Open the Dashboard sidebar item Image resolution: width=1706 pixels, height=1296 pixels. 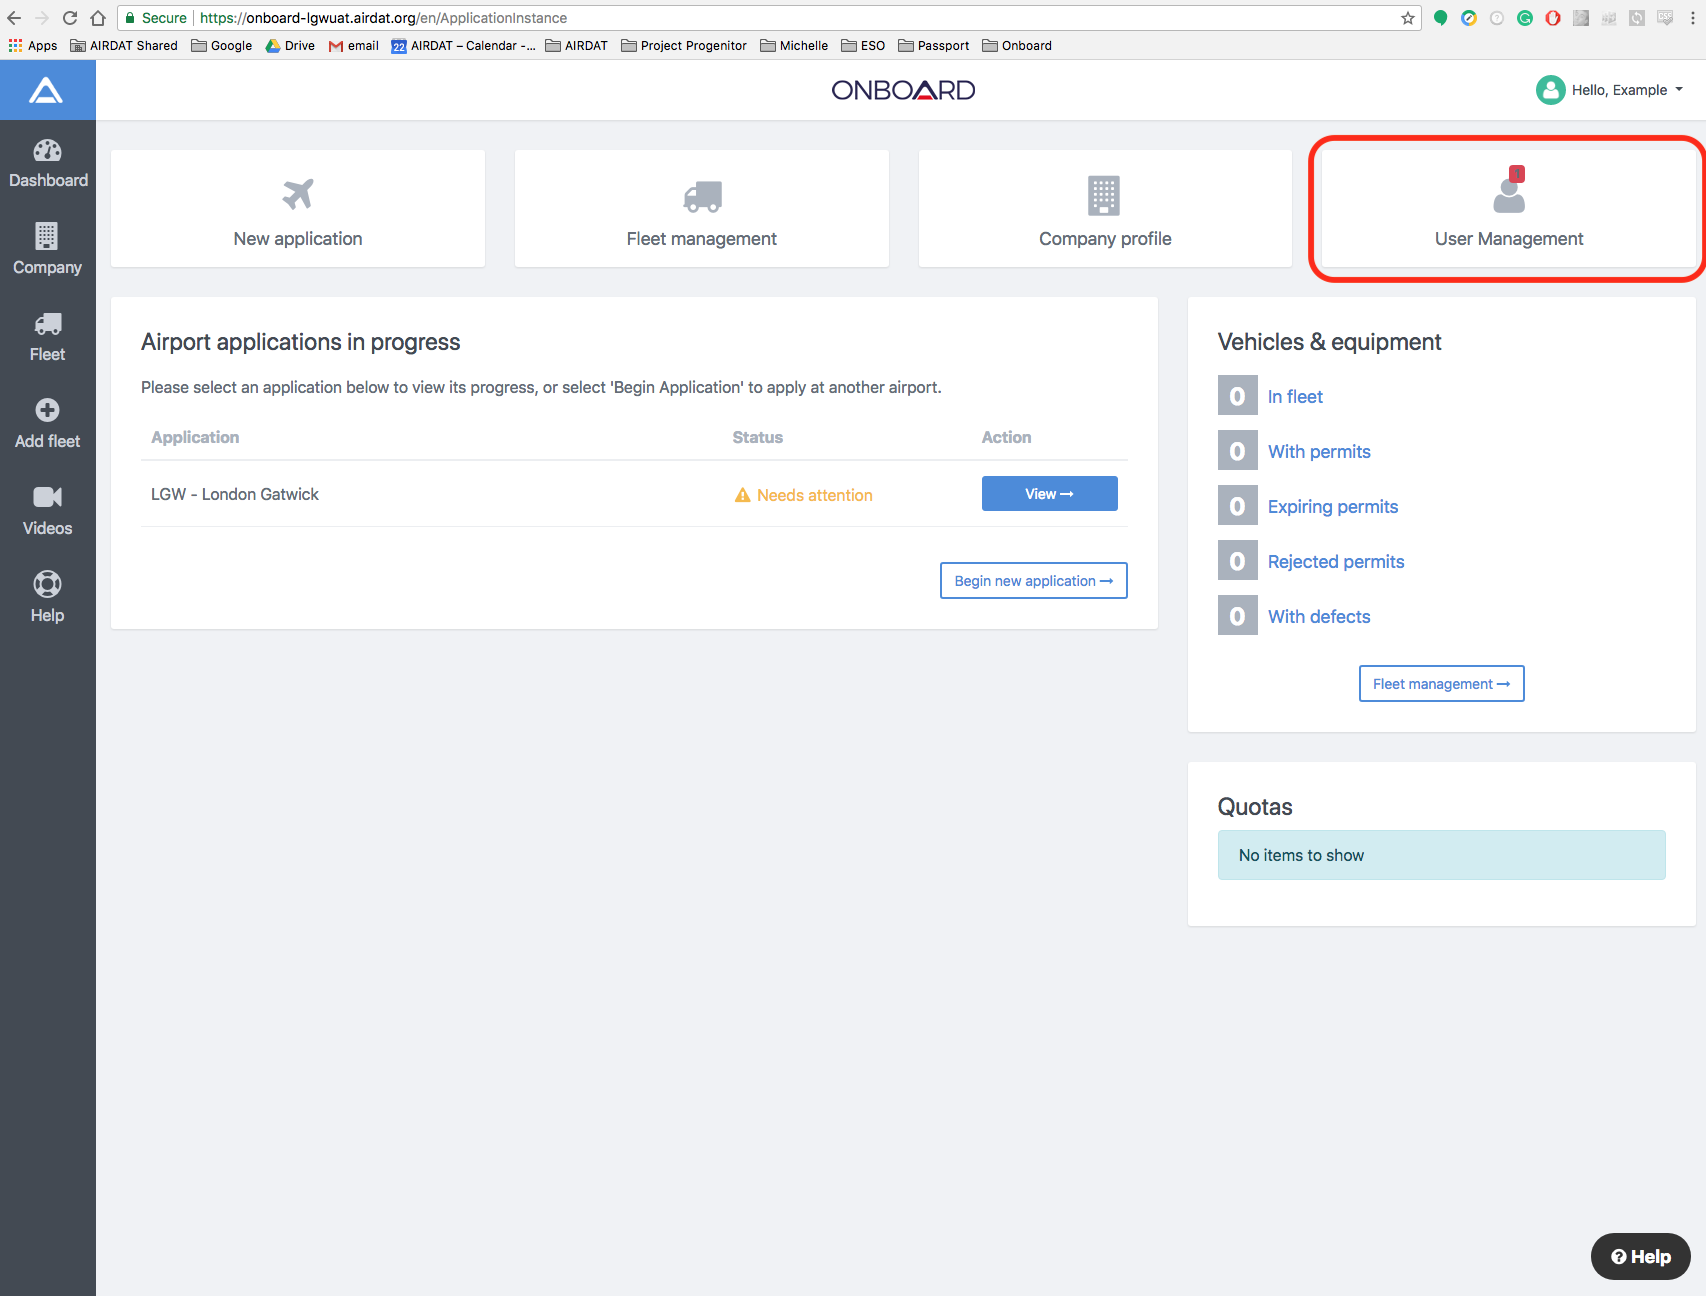click(x=48, y=164)
